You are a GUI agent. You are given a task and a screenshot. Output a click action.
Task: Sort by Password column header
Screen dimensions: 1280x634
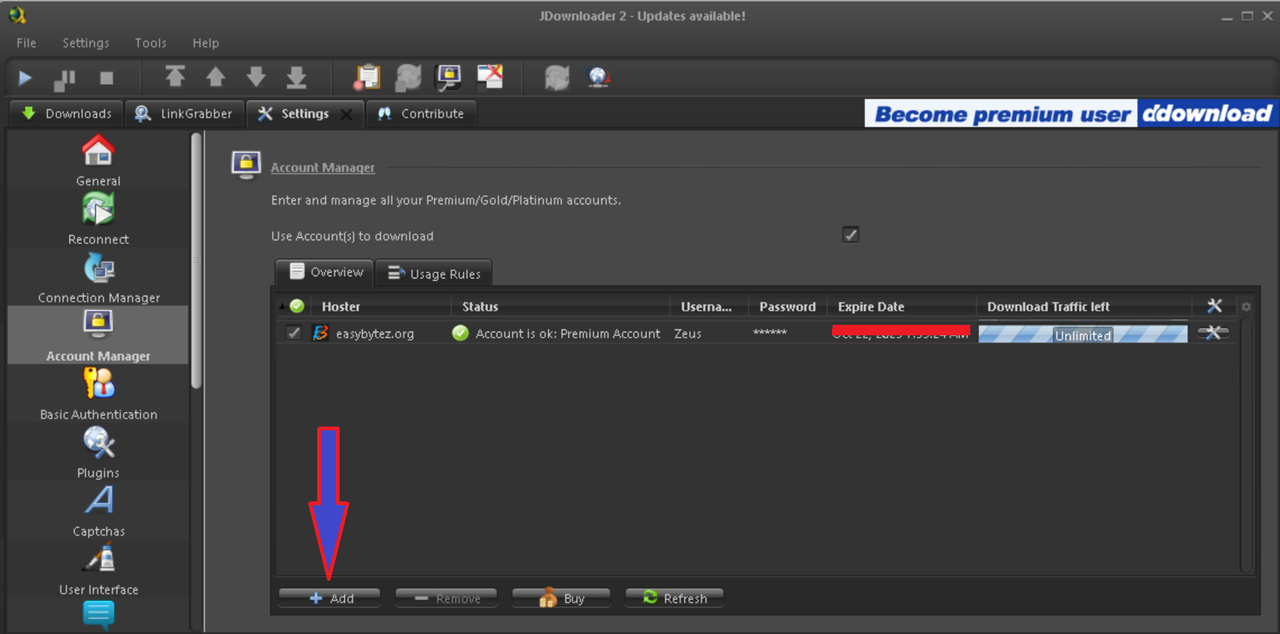point(788,307)
